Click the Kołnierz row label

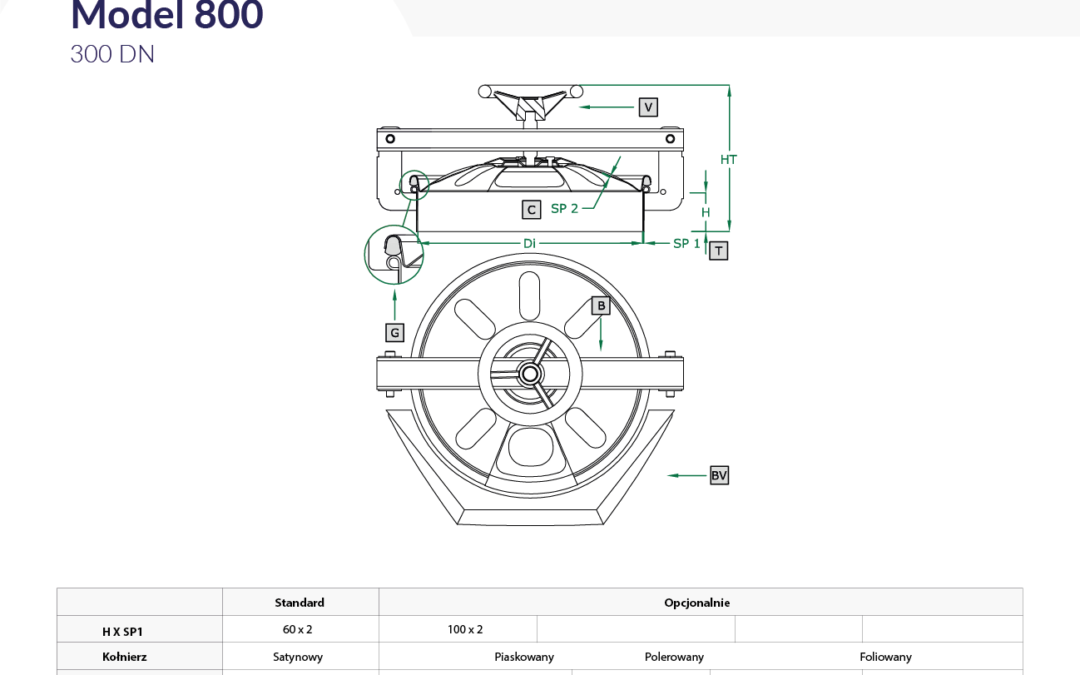click(125, 656)
